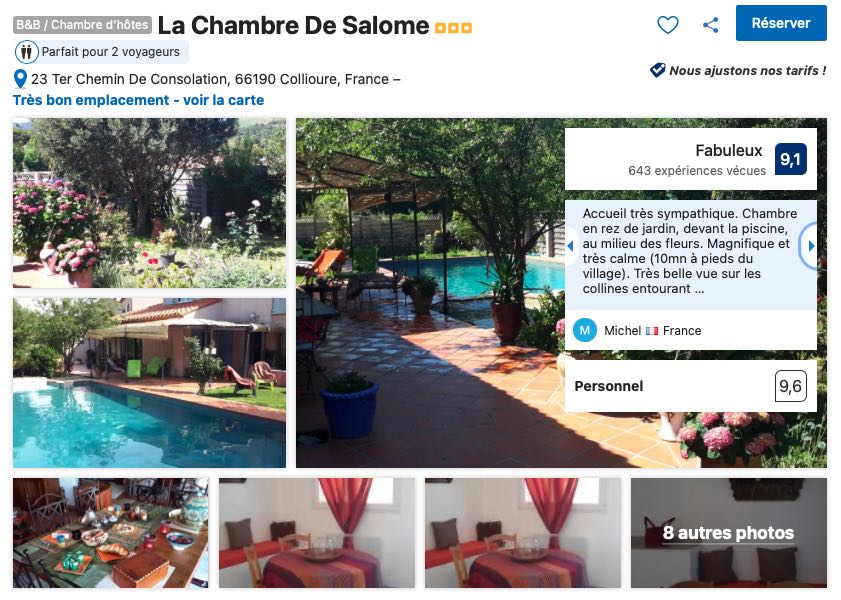Viewport: 841px width, 600px height.
Task: Save property with heart icon
Action: tap(668, 25)
